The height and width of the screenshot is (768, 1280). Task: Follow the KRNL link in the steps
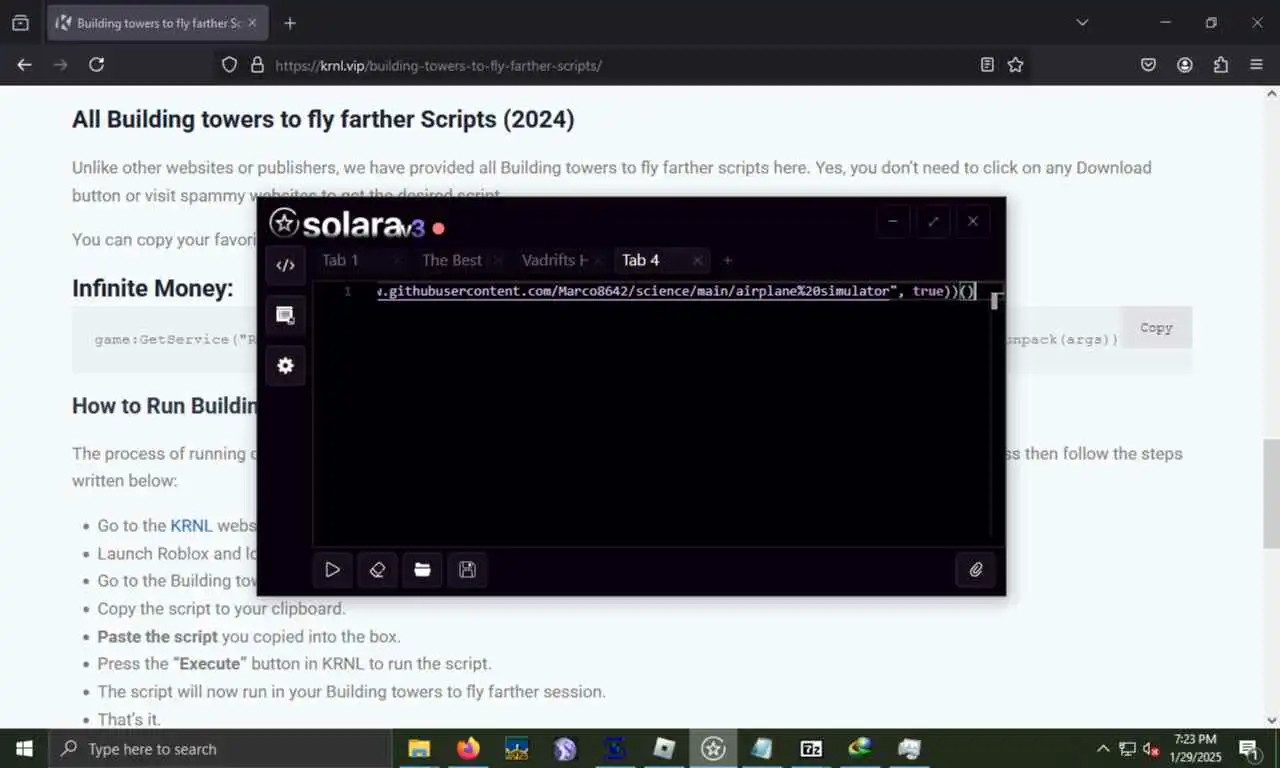point(191,525)
